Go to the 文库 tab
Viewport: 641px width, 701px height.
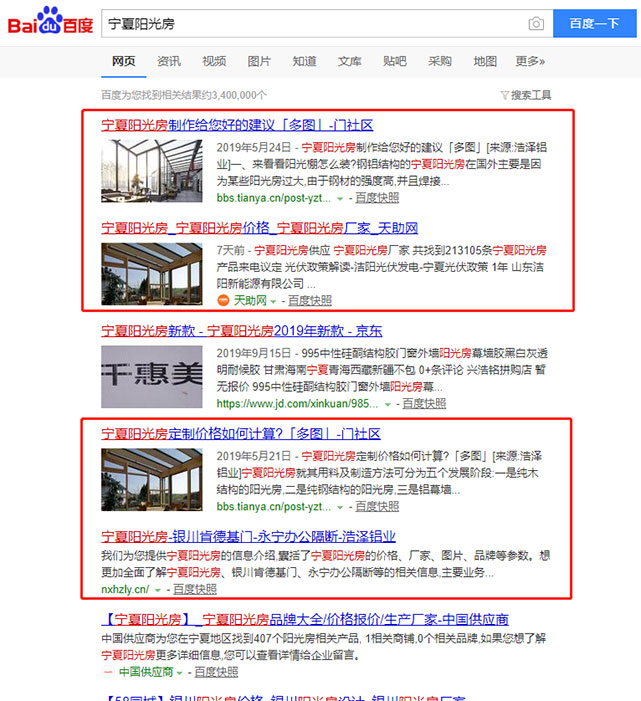coord(350,61)
